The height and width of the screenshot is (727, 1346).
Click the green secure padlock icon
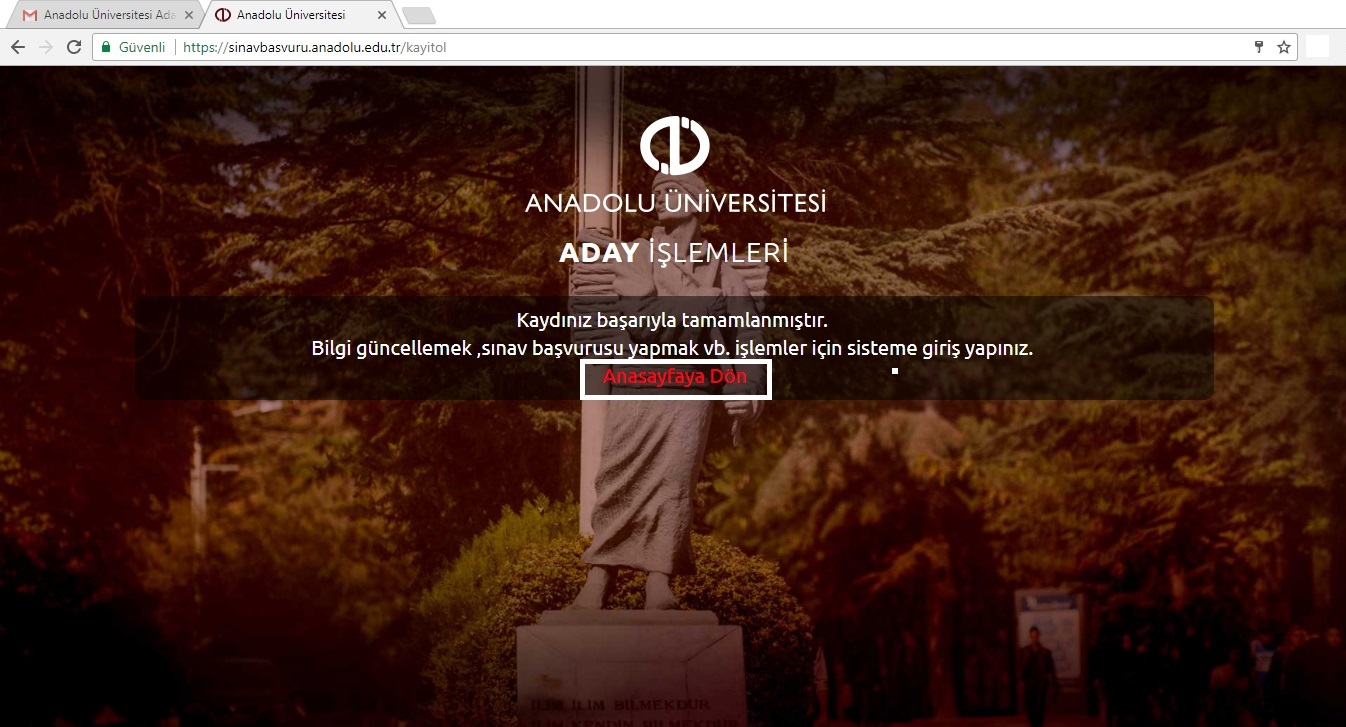(106, 47)
